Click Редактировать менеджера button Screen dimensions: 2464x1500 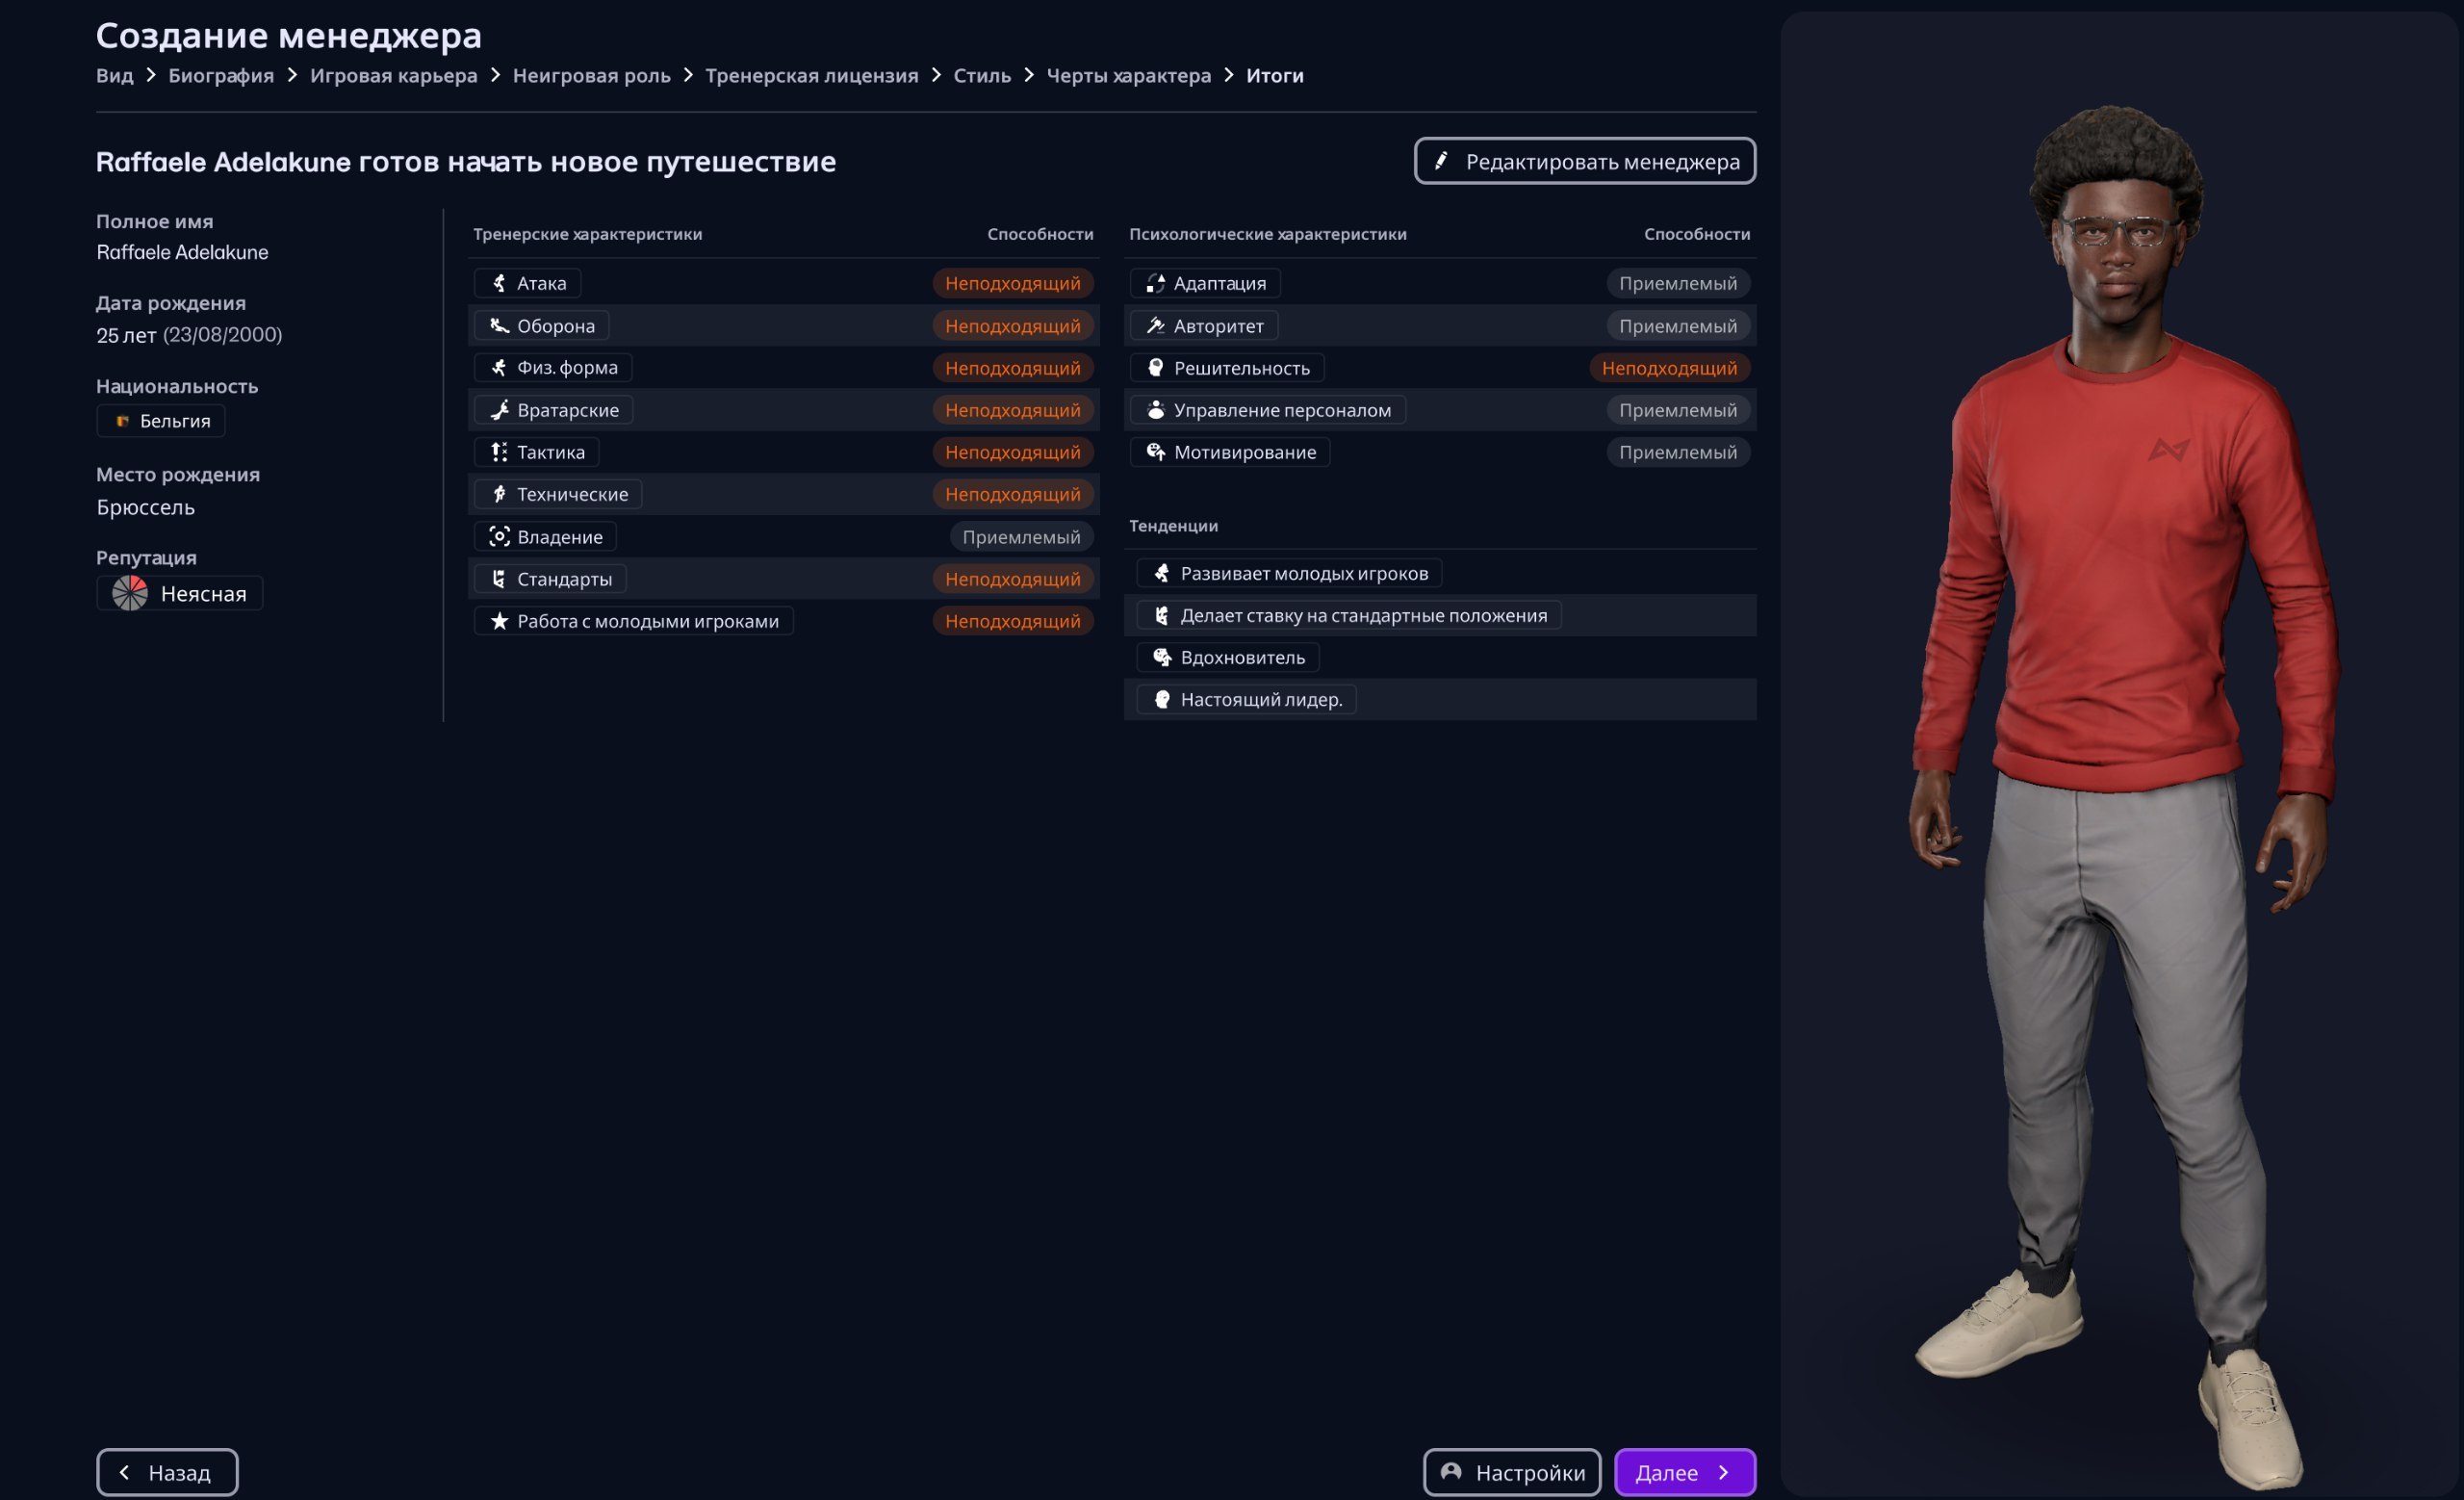[x=1584, y=161]
